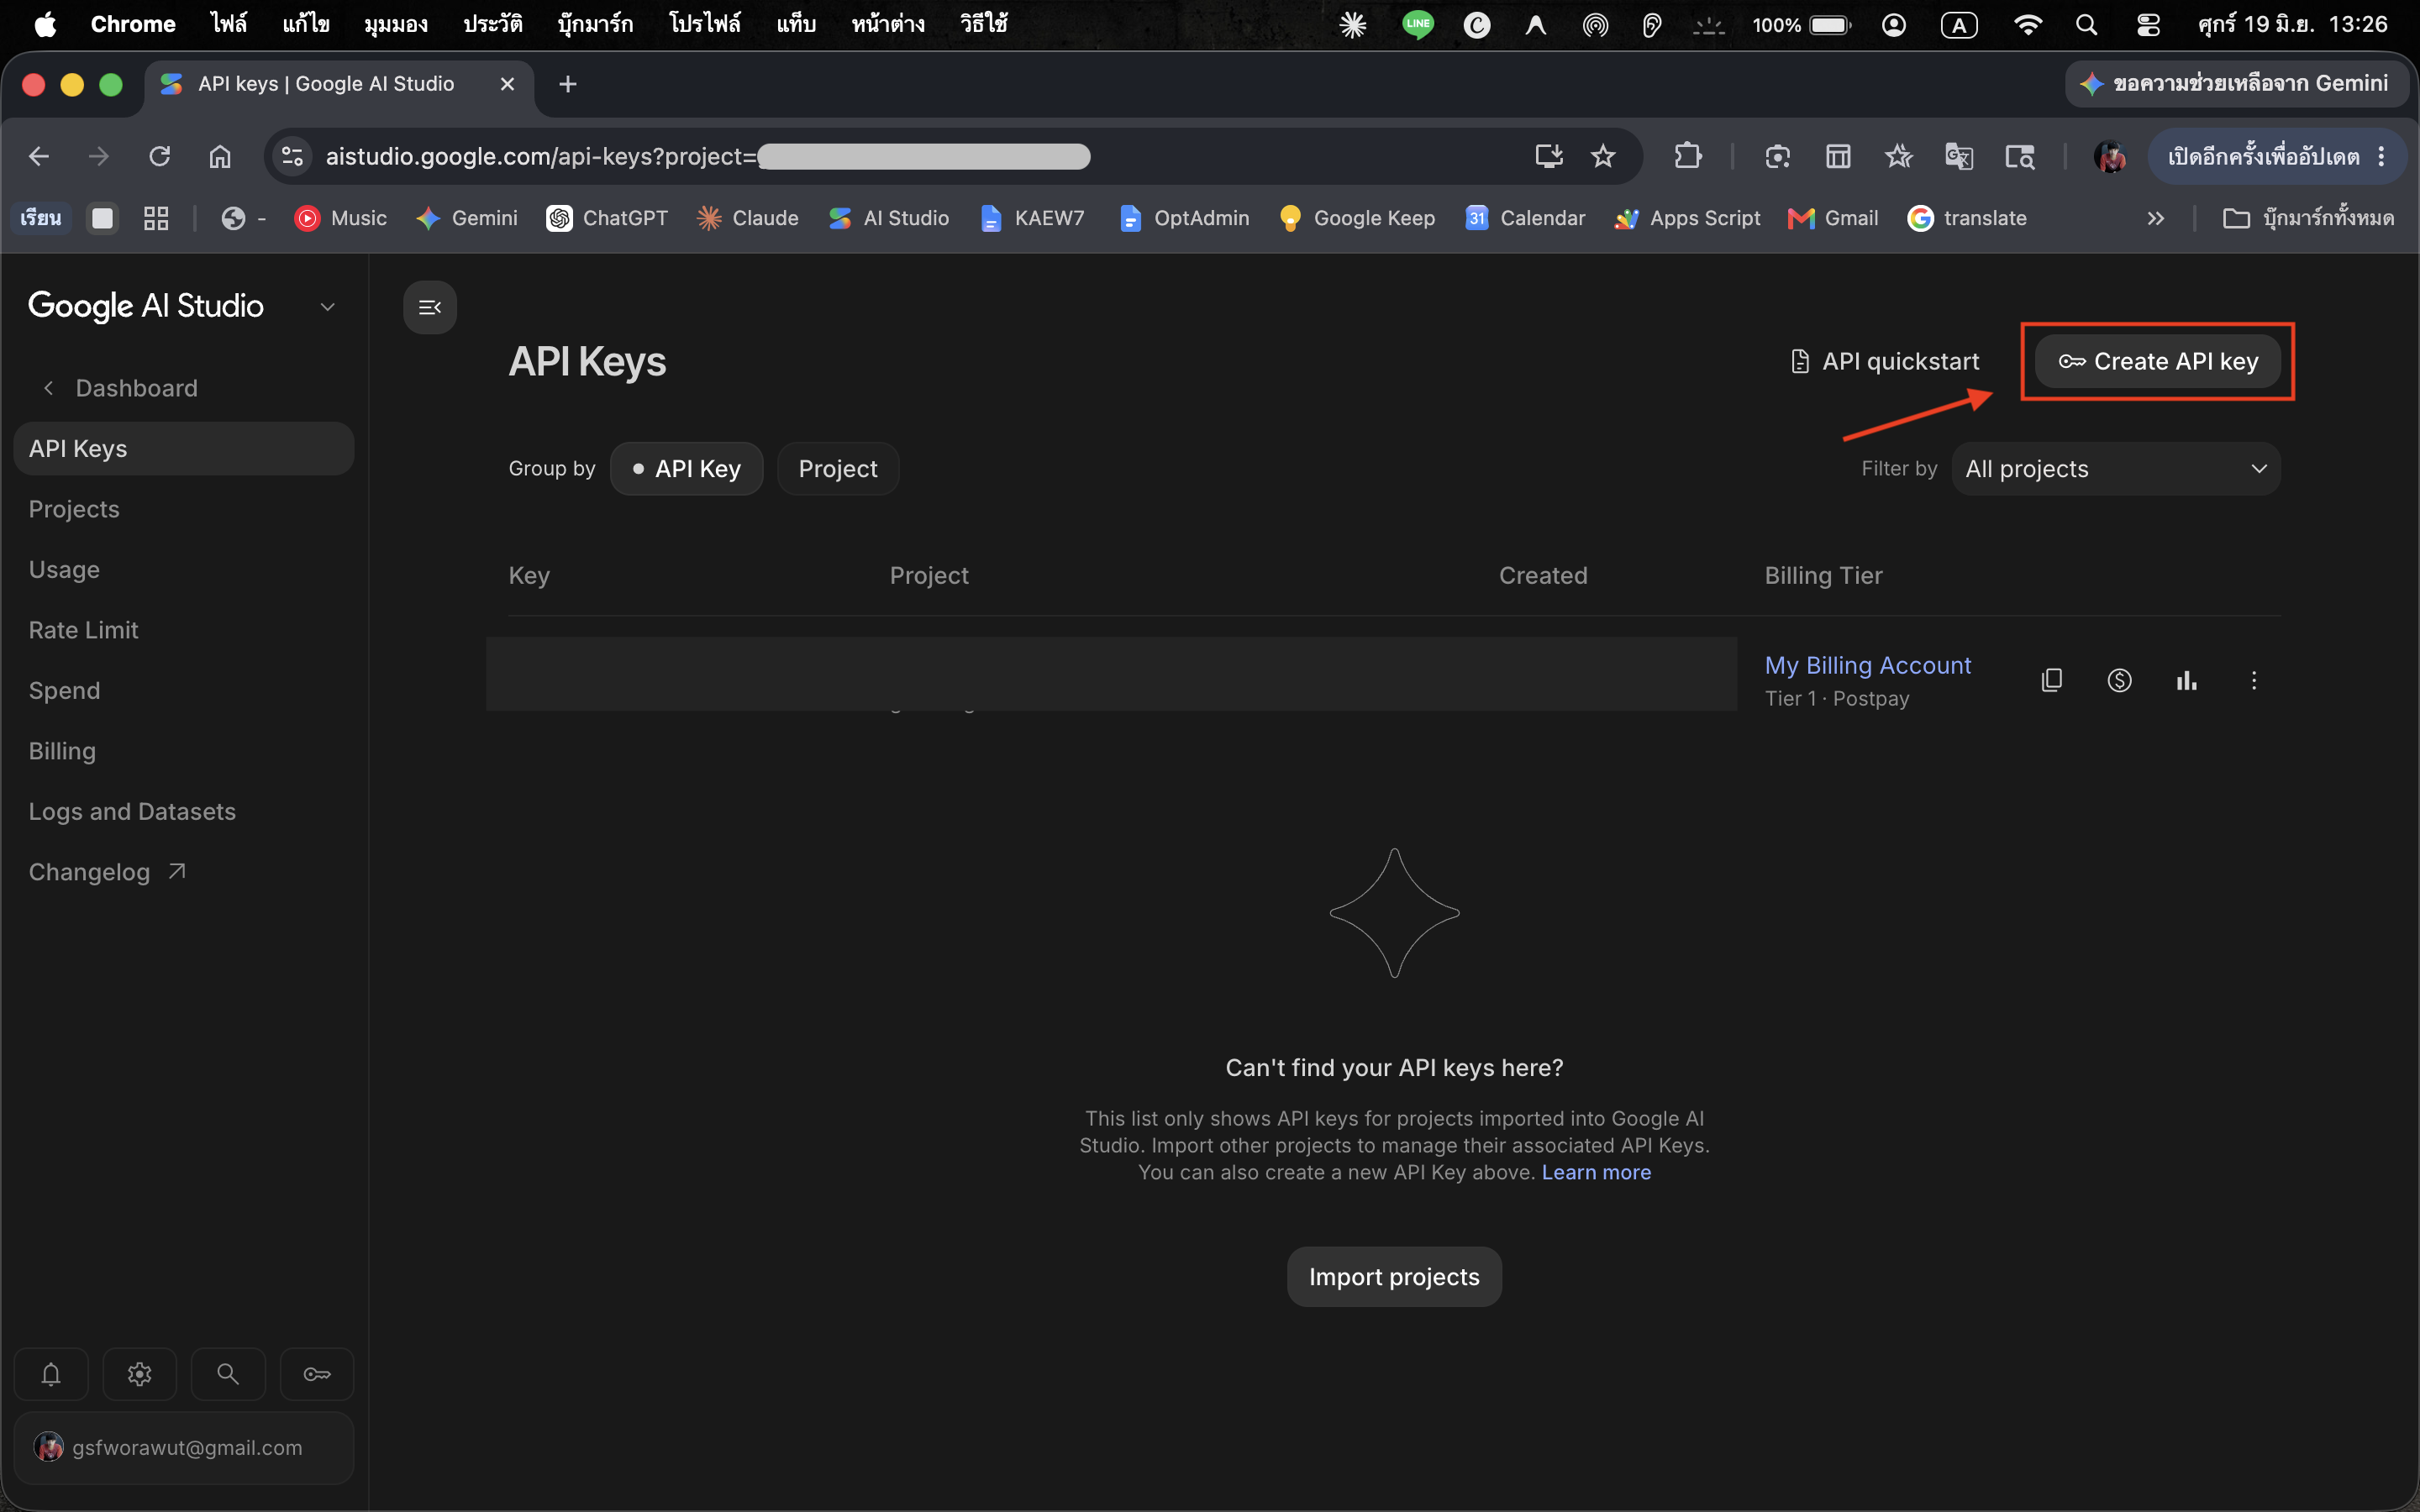The width and height of the screenshot is (2420, 1512).
Task: Go to Rate Limit in sidebar
Action: (x=83, y=630)
